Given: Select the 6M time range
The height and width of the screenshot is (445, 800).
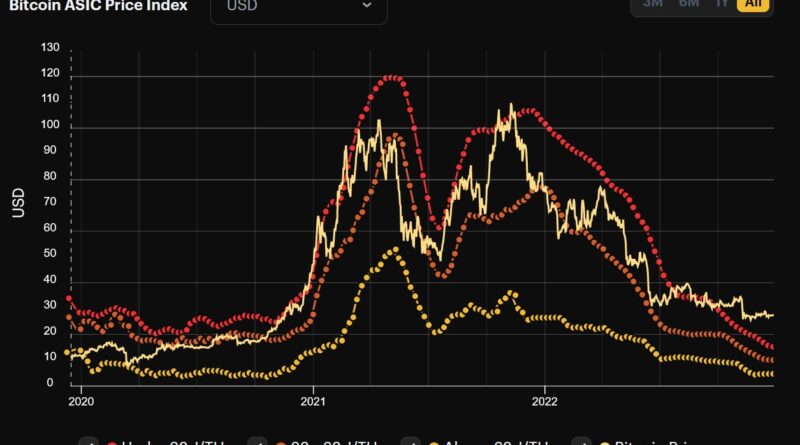Looking at the screenshot, I should pyautogui.click(x=688, y=4).
